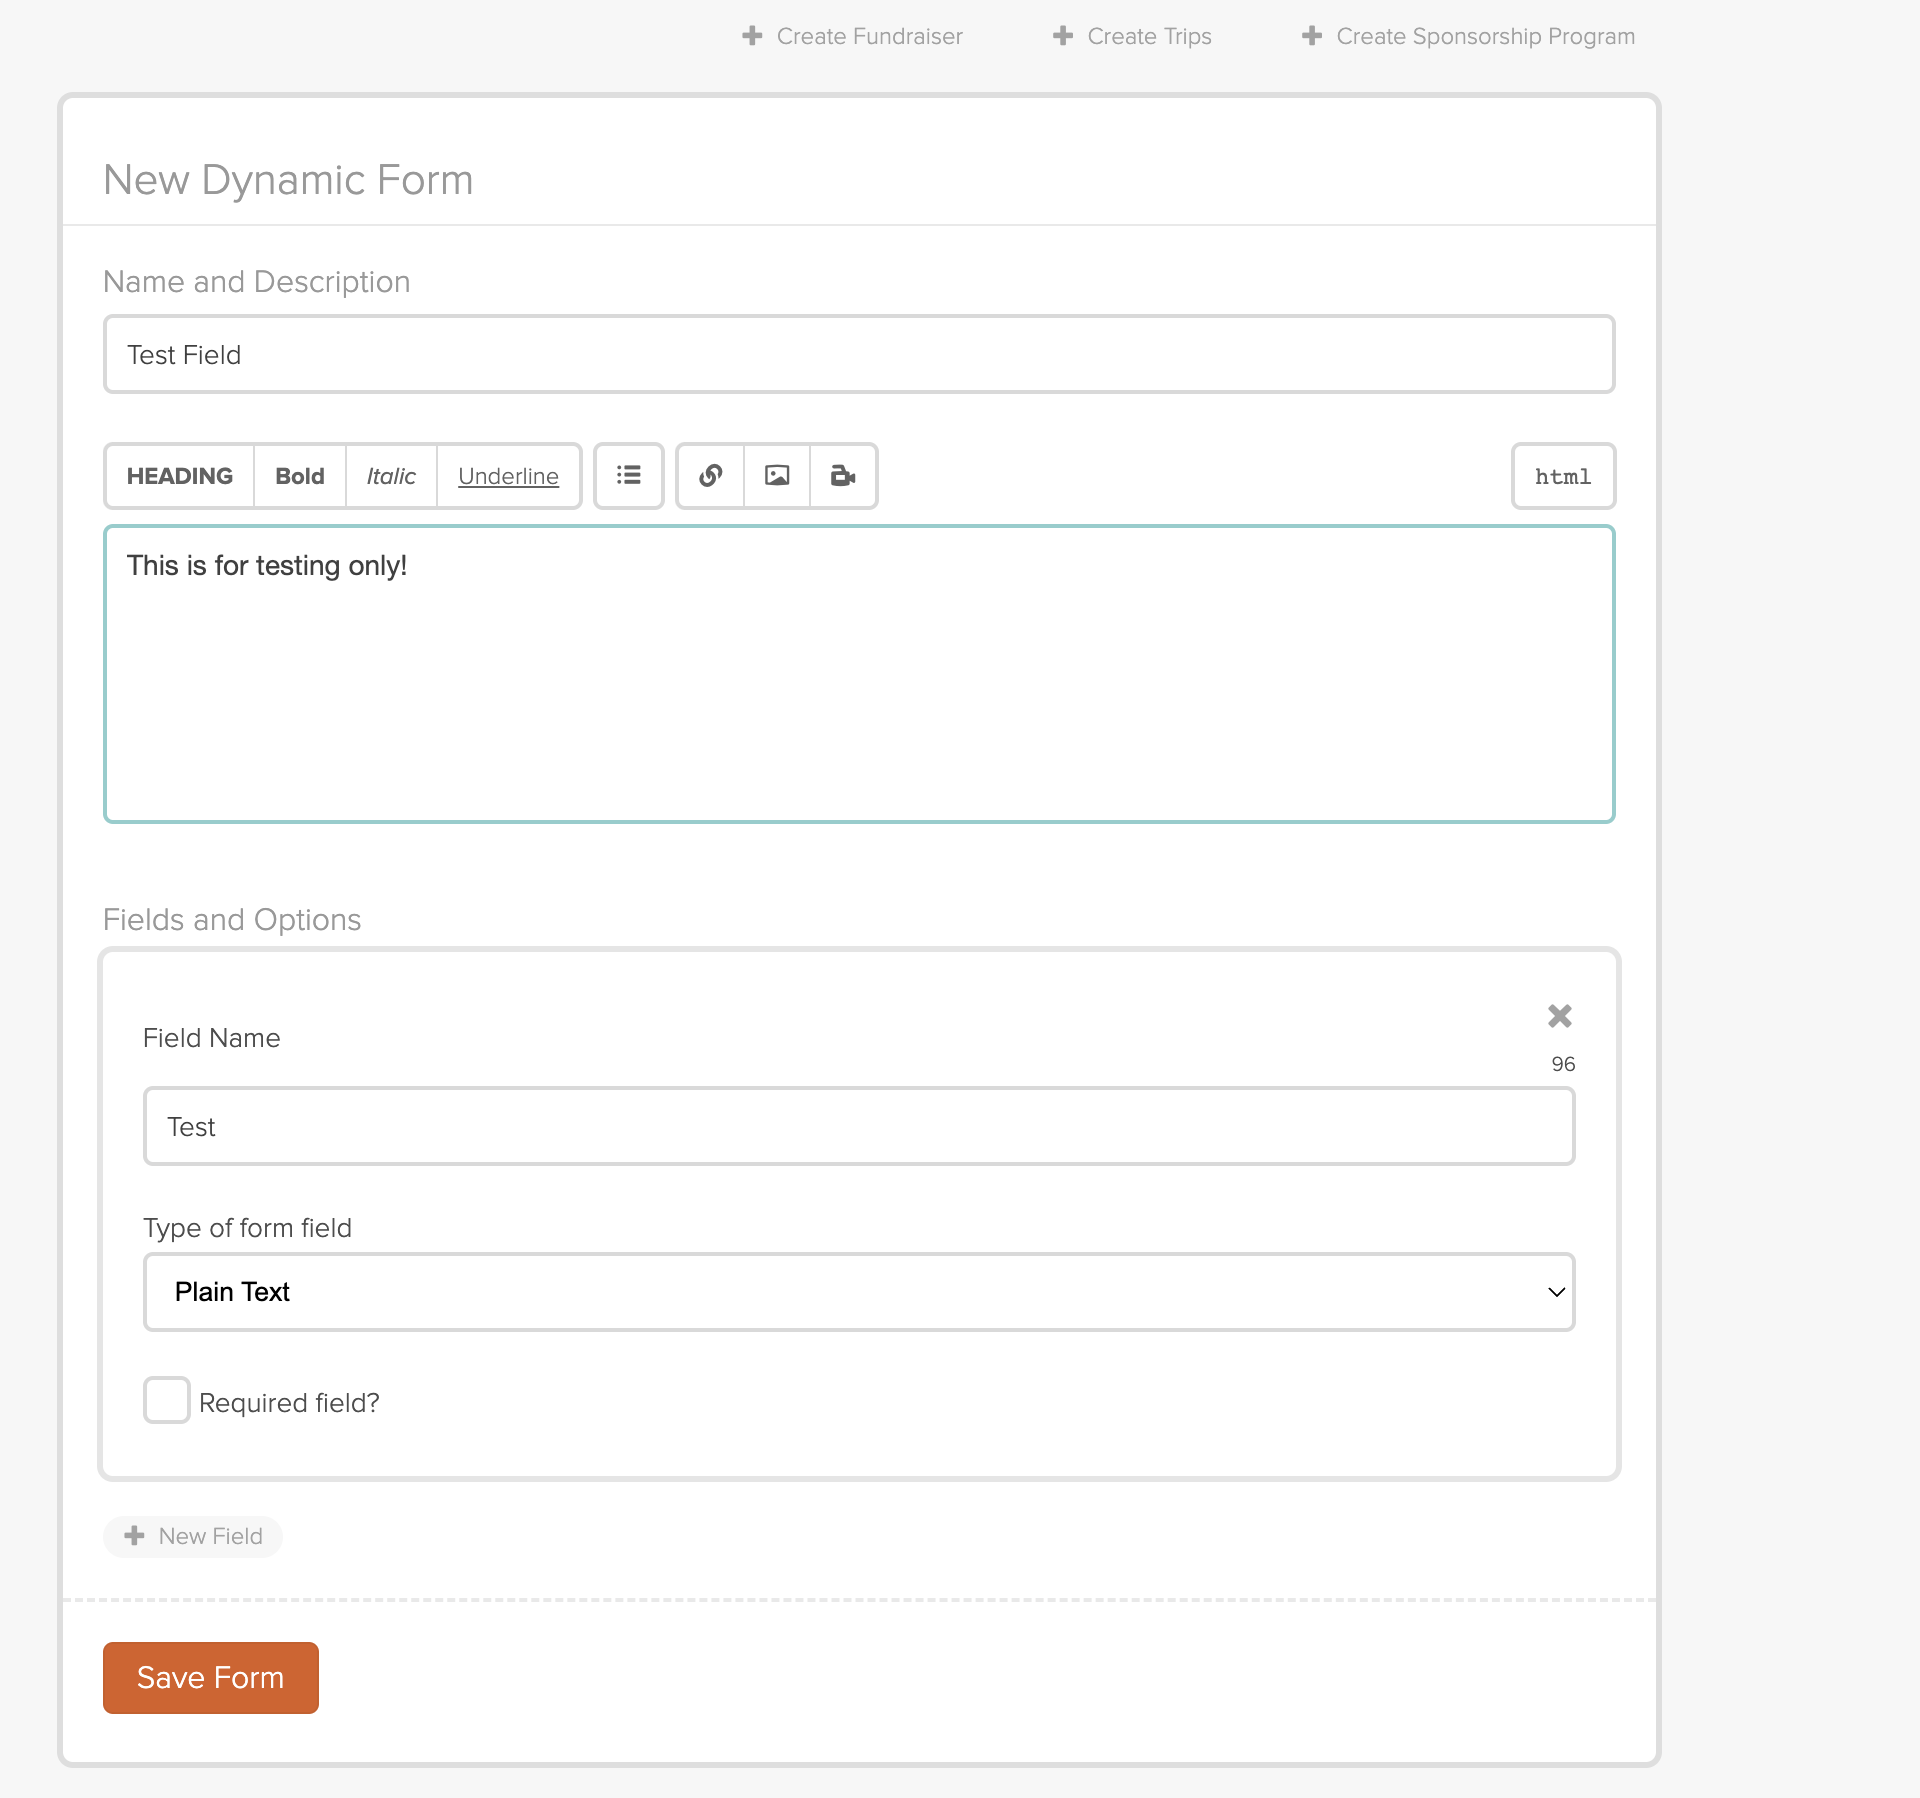Click the Field Name label
This screenshot has height=1798, width=1920.
coord(211,1038)
